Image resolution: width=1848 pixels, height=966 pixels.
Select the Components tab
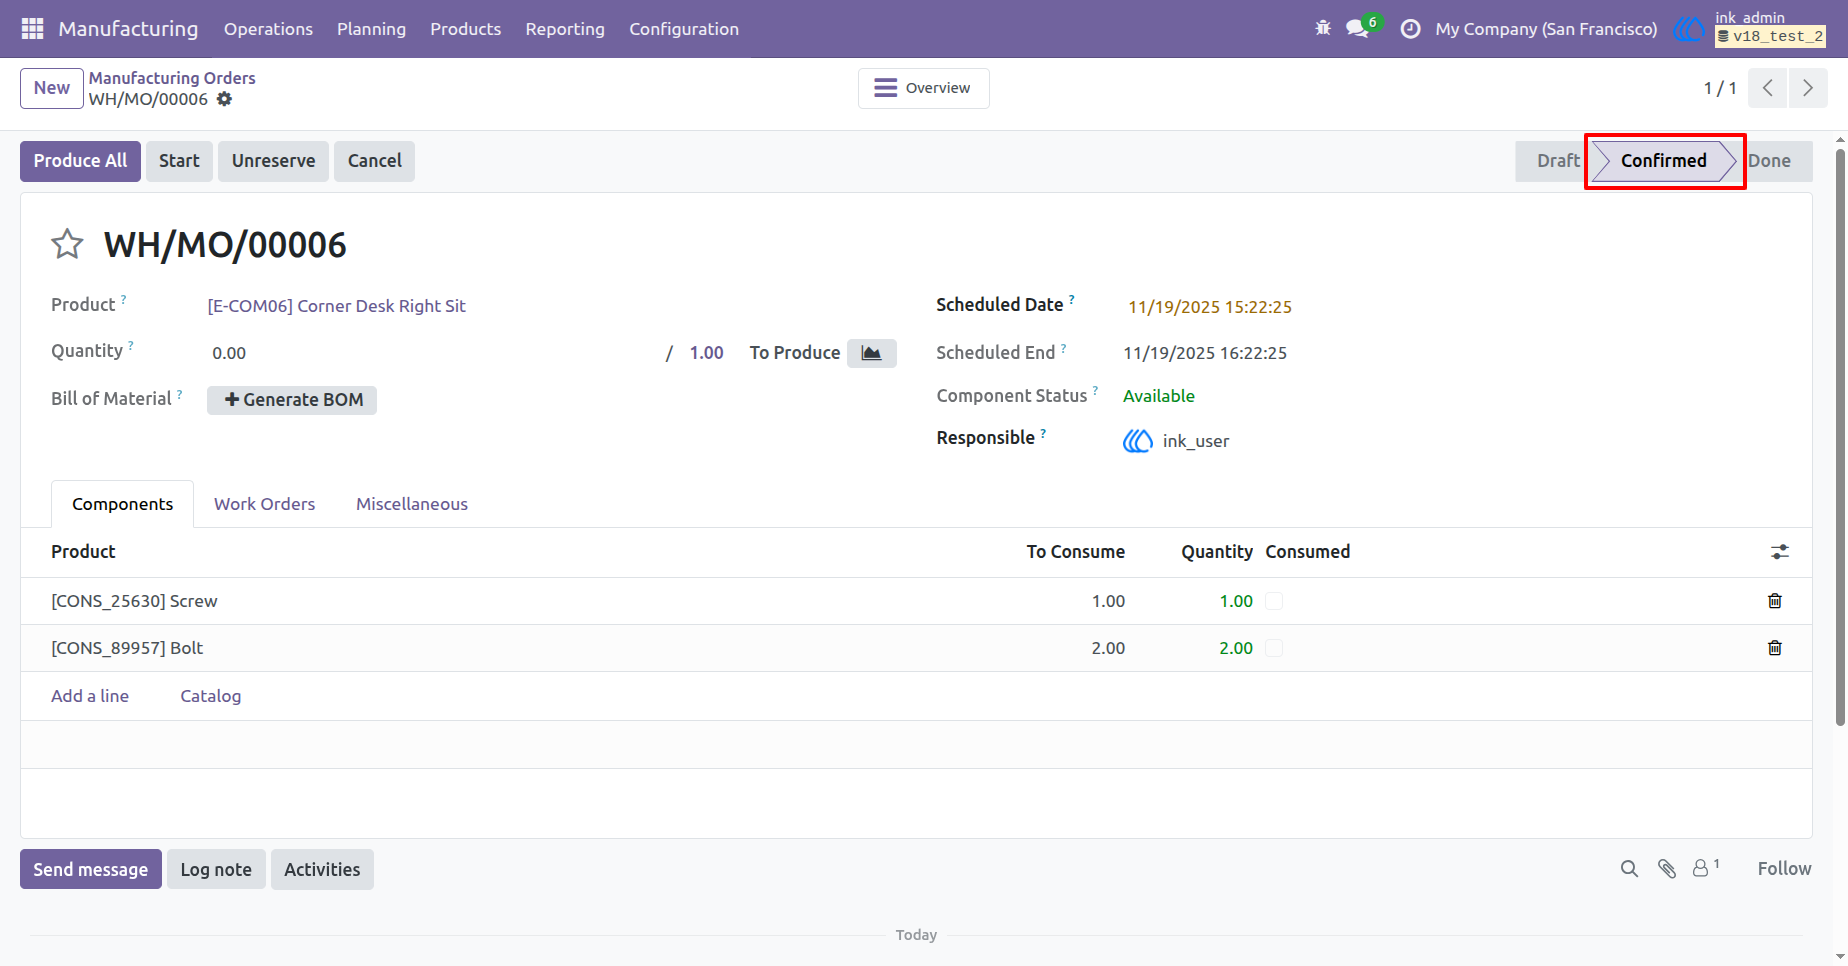[122, 504]
